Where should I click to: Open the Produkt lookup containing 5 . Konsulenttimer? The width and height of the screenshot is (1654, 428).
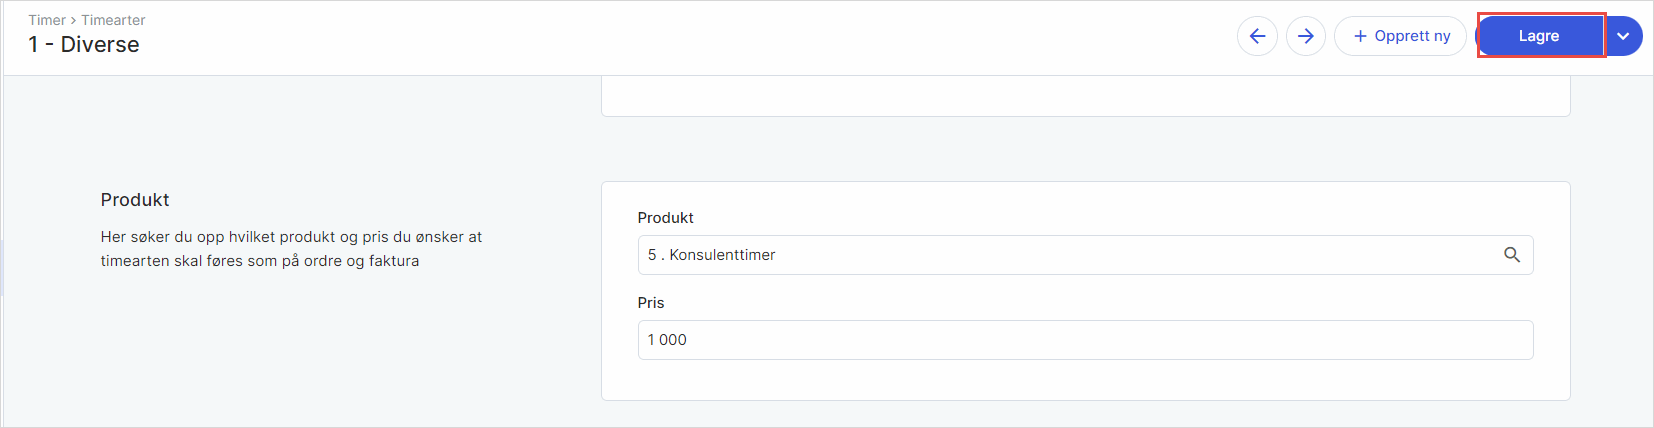tap(1070, 255)
